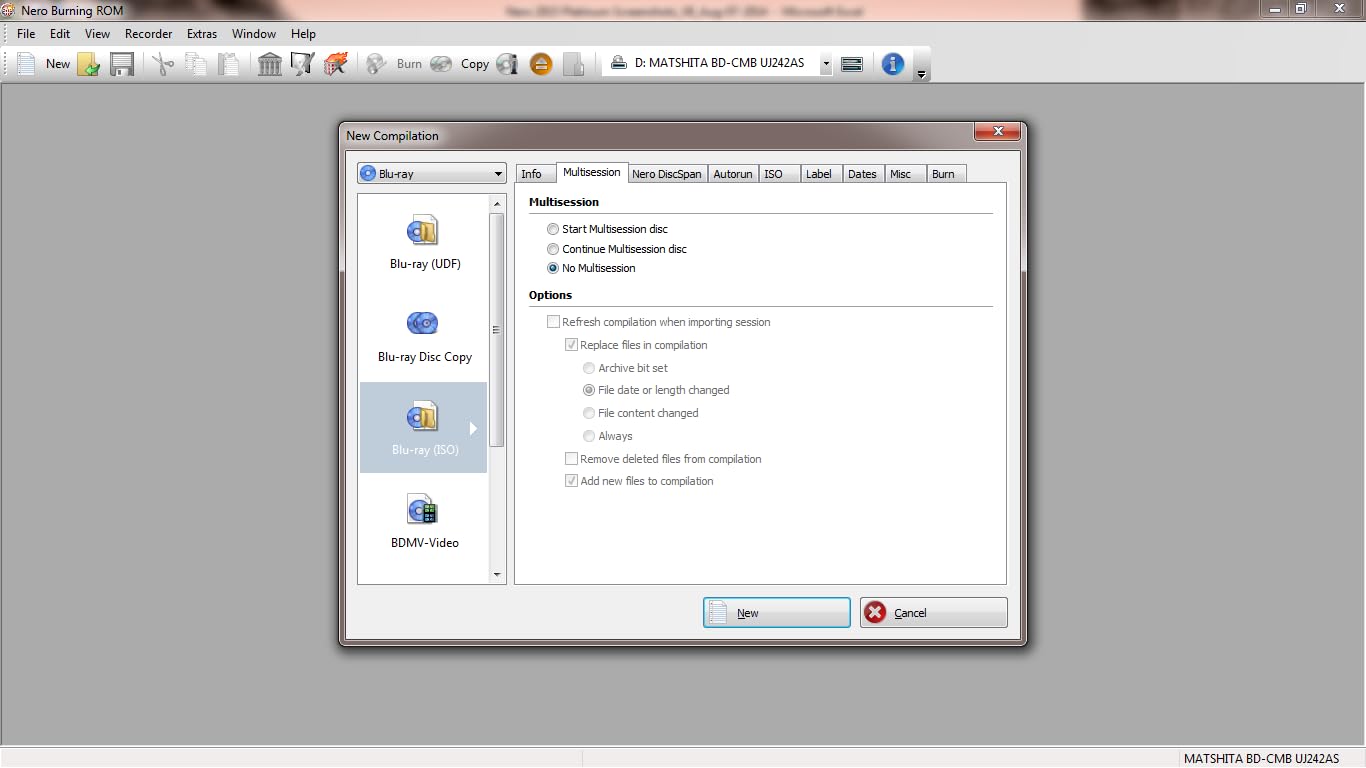Click the New label in the toolbar
Viewport: 1366px width, 768px height.
pyautogui.click(x=58, y=64)
